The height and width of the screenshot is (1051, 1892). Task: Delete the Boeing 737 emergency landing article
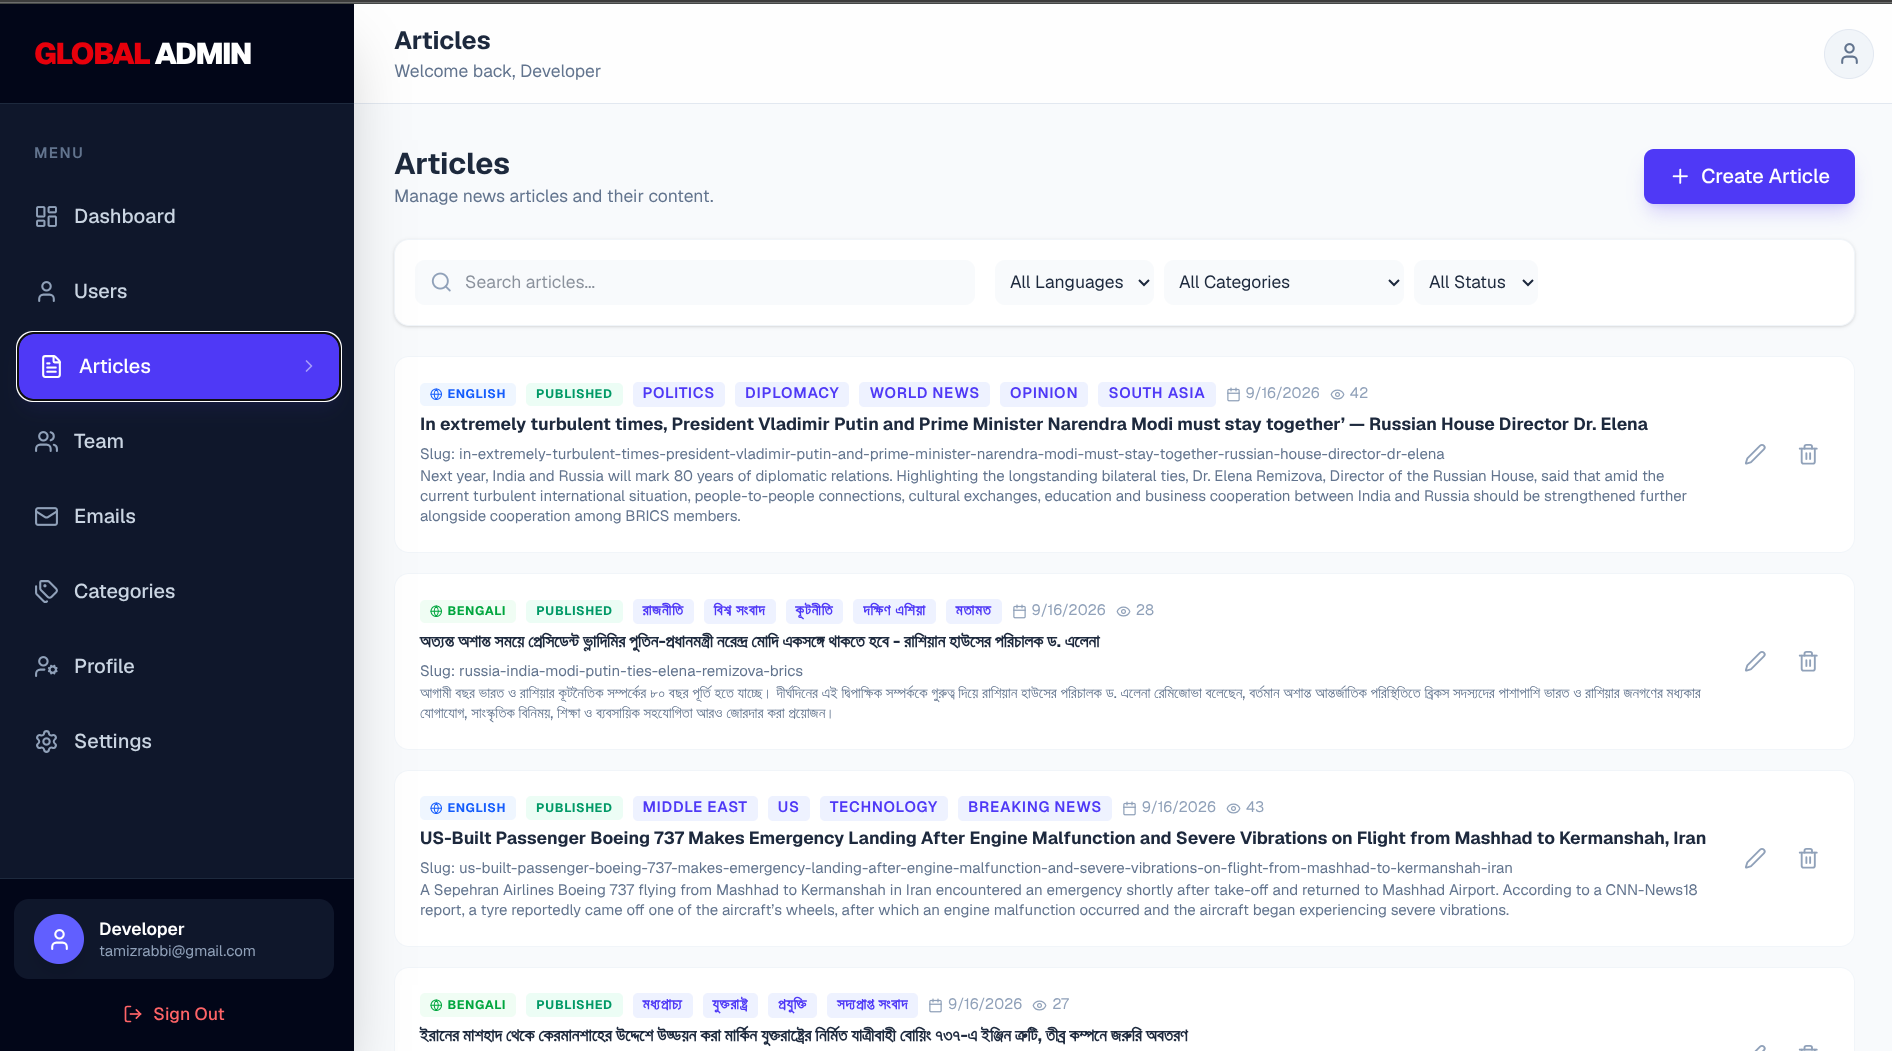(1808, 858)
